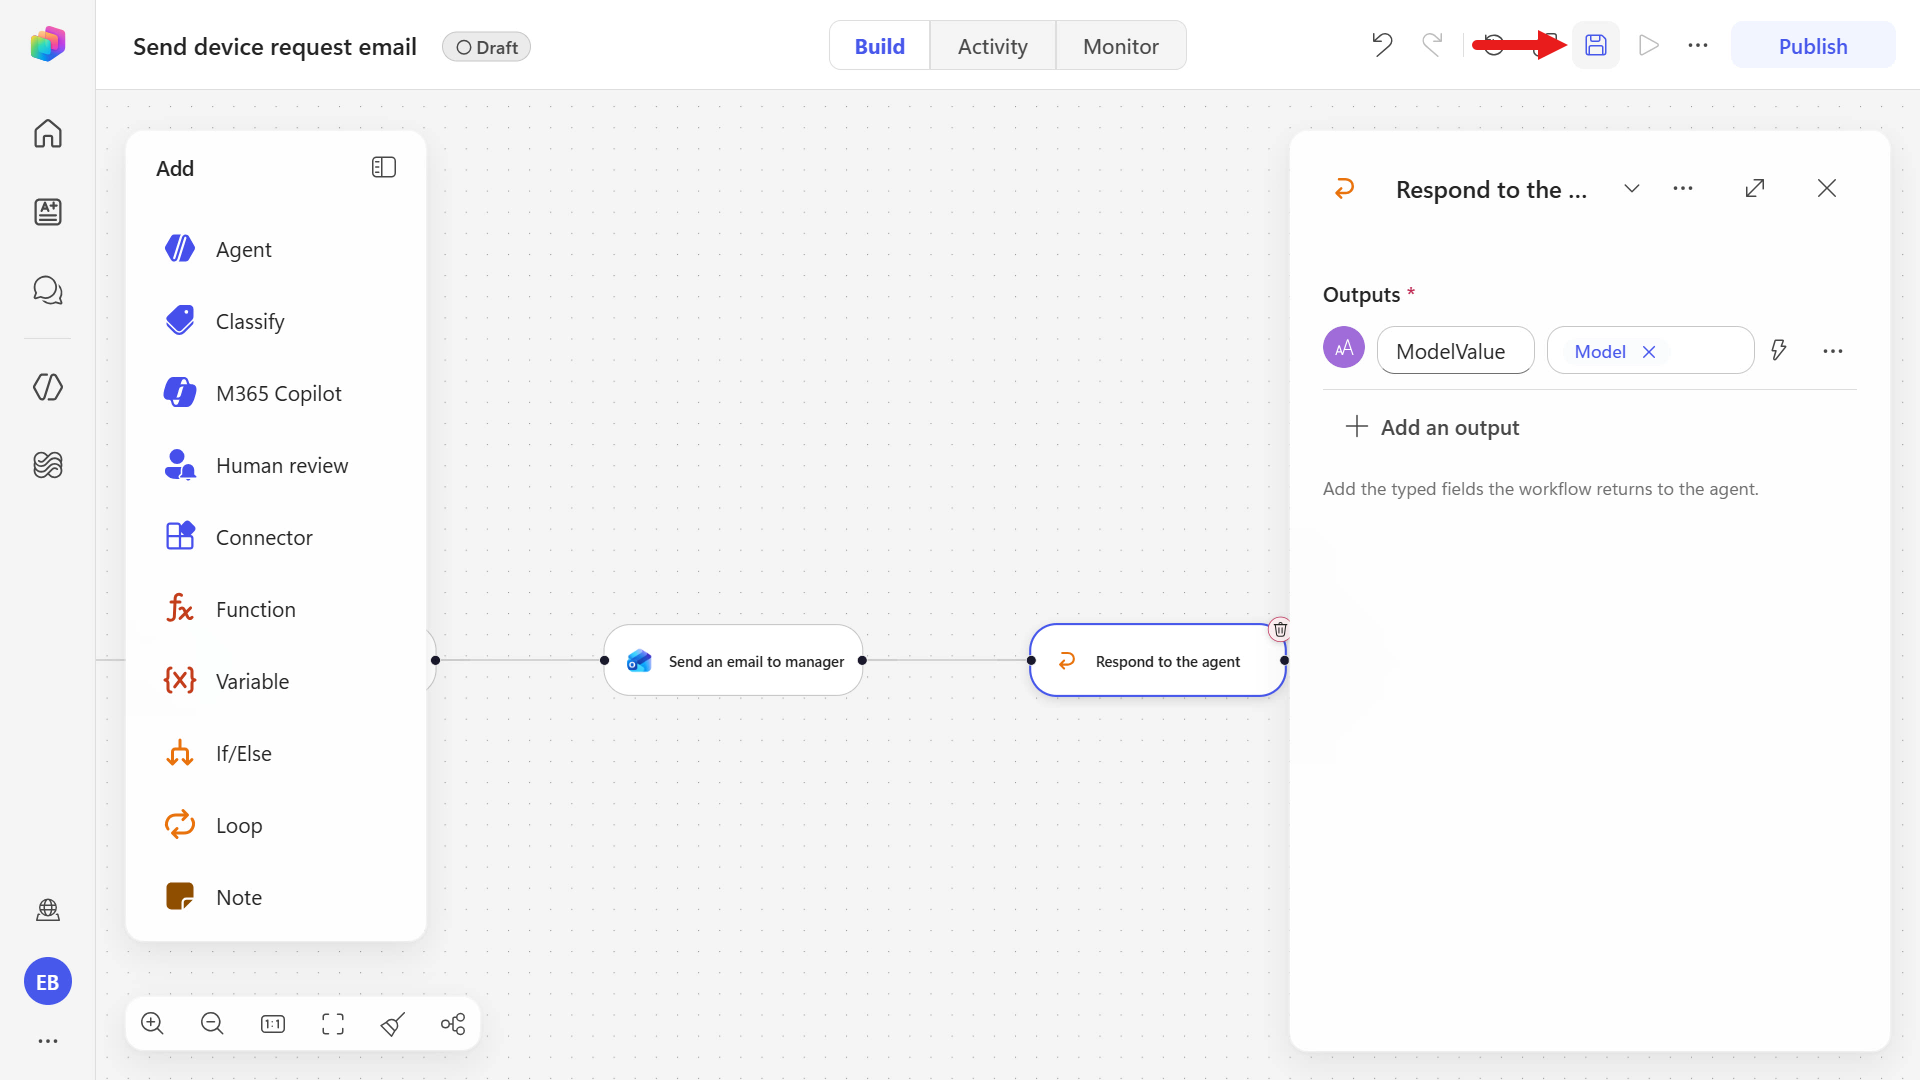
Task: Click the Send device request email title
Action: pyautogui.click(x=274, y=47)
